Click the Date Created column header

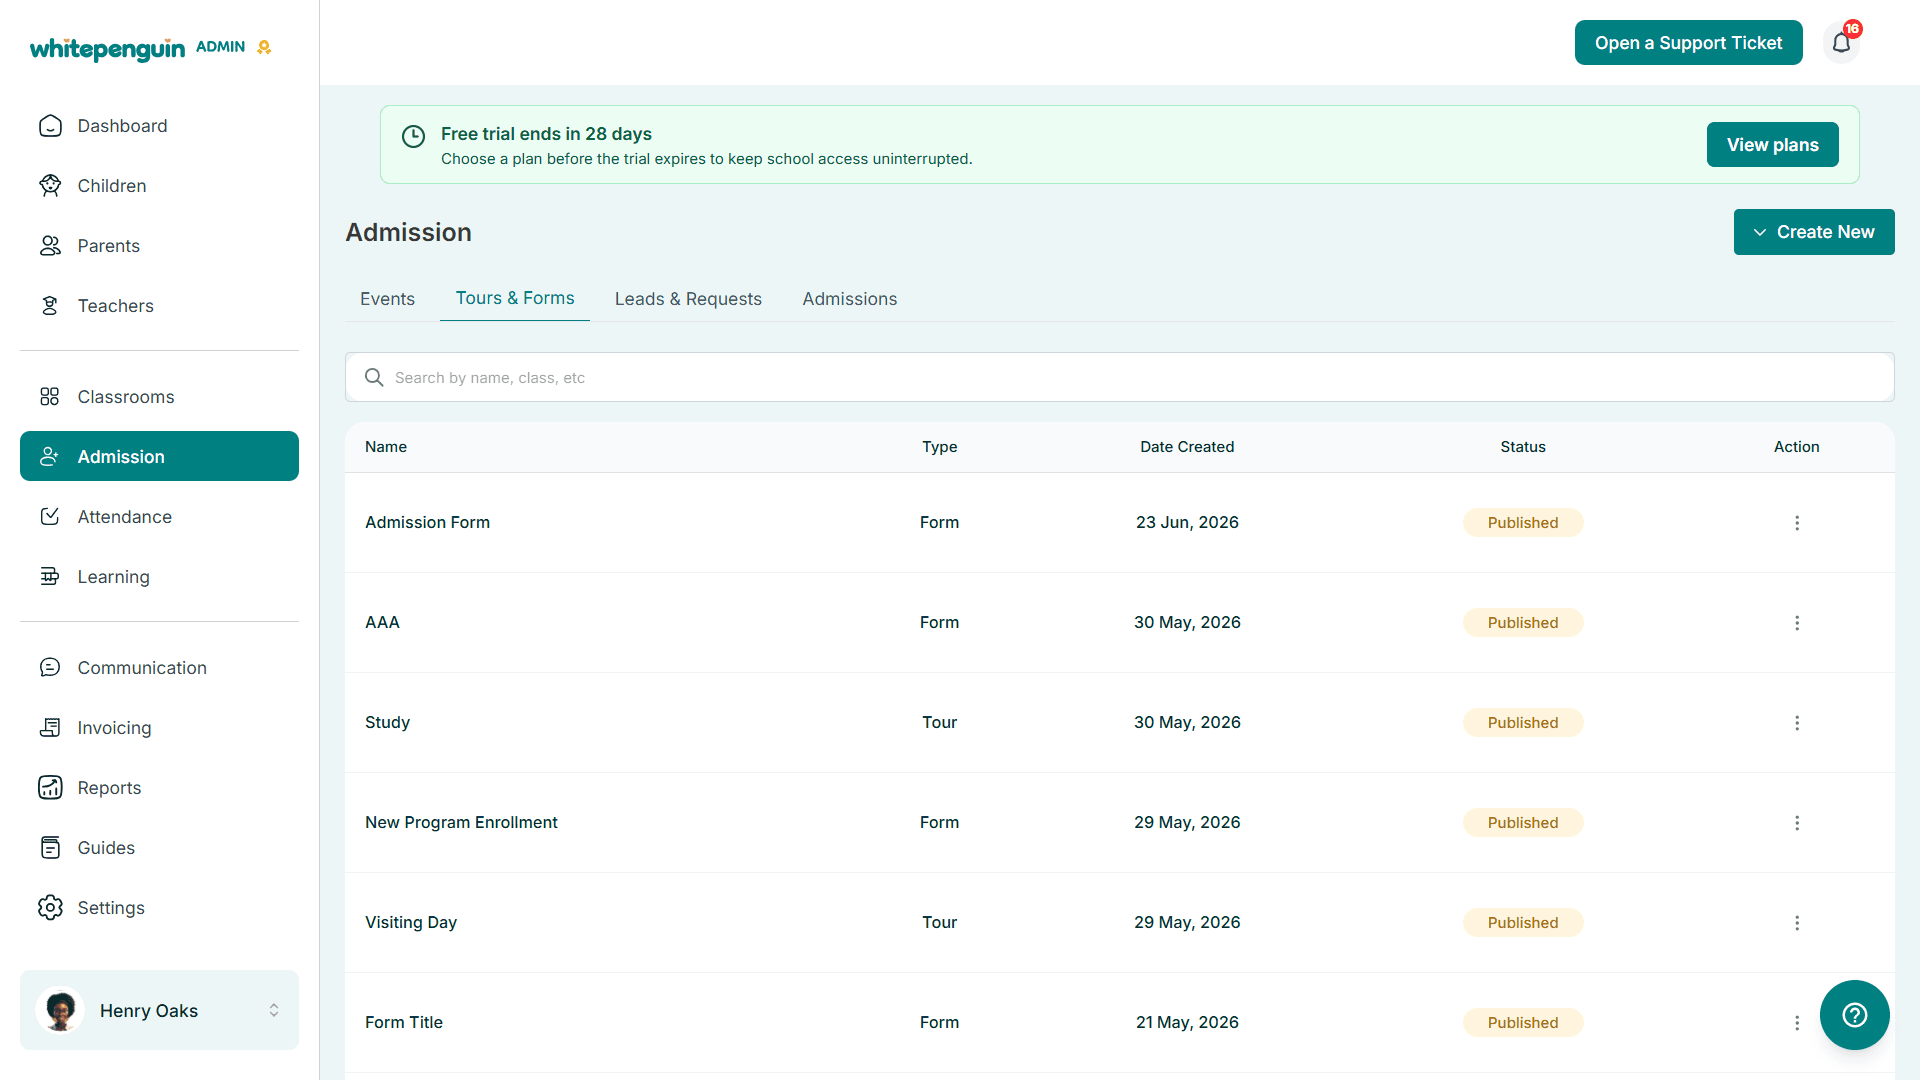point(1187,447)
